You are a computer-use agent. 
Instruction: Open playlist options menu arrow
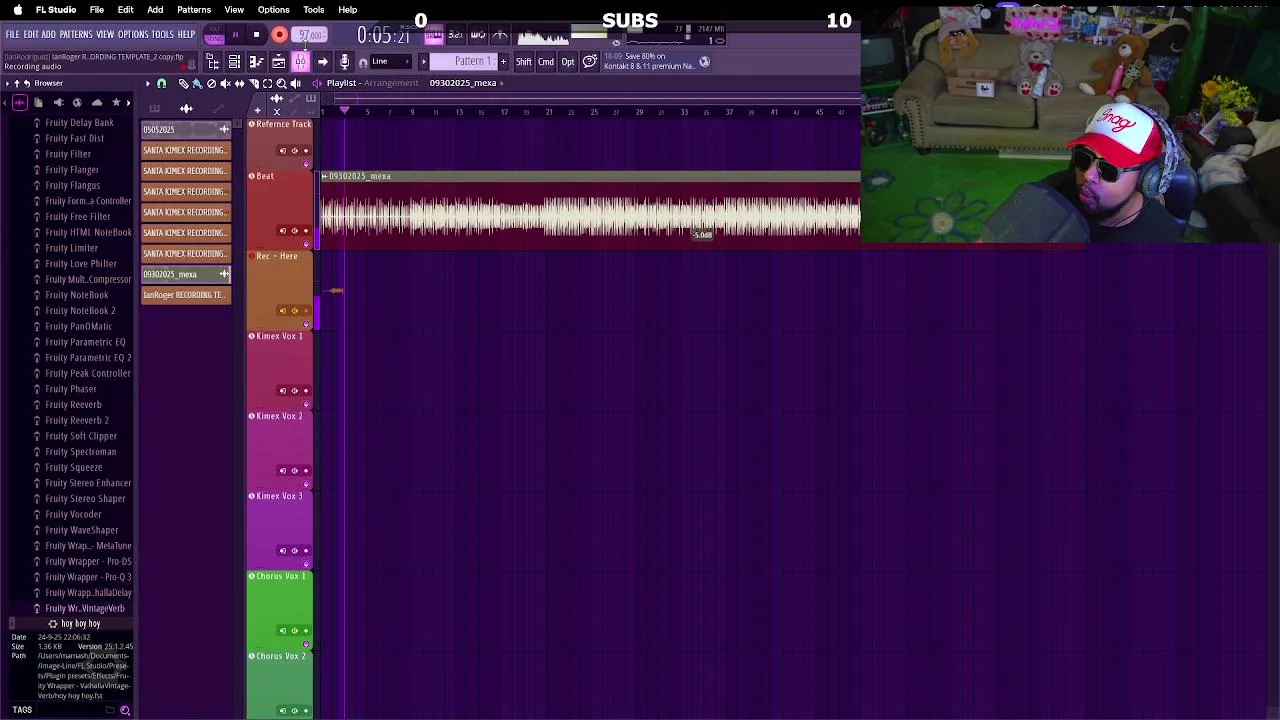(147, 83)
